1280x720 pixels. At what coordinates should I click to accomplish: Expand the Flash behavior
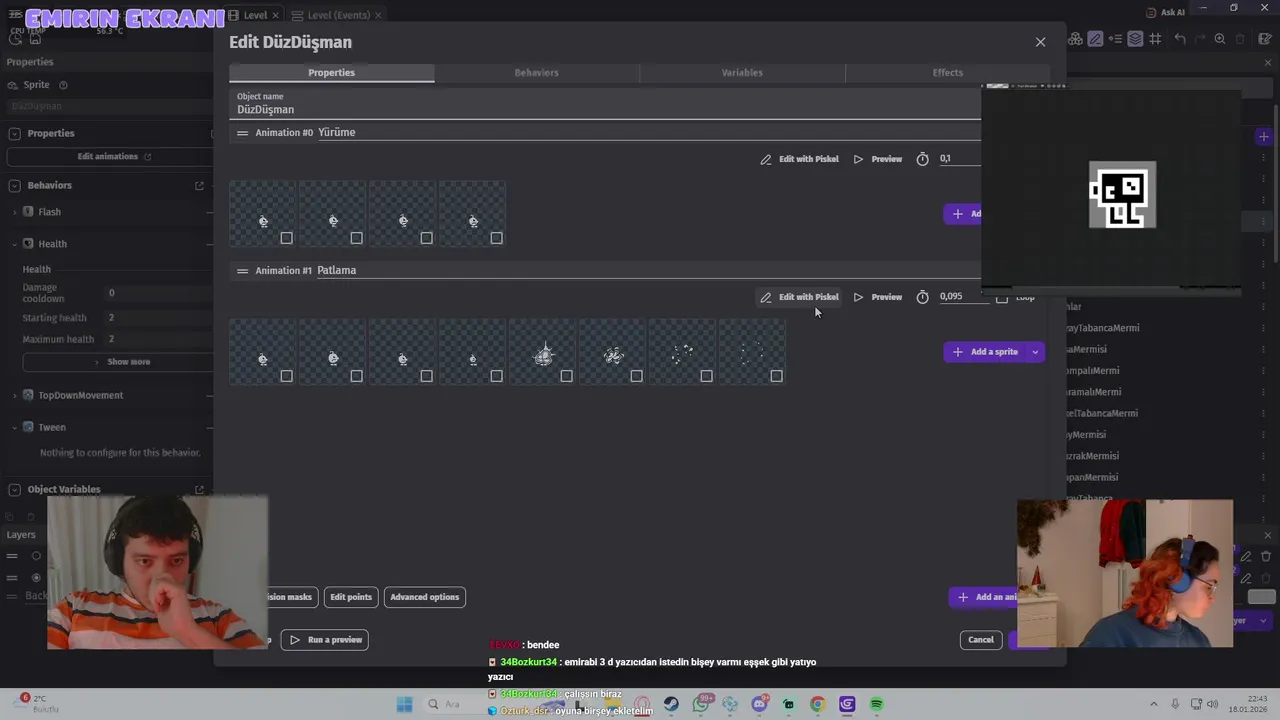coord(15,212)
